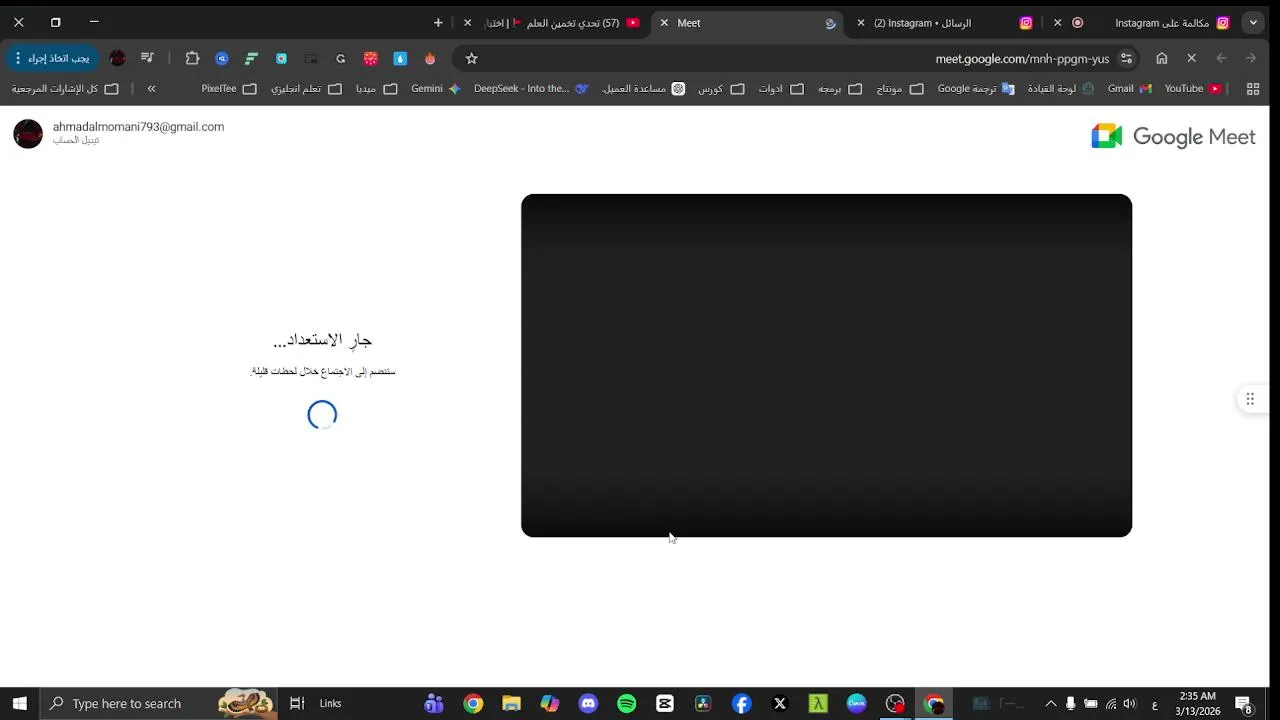Click the blue water-drop extension icon

400,58
